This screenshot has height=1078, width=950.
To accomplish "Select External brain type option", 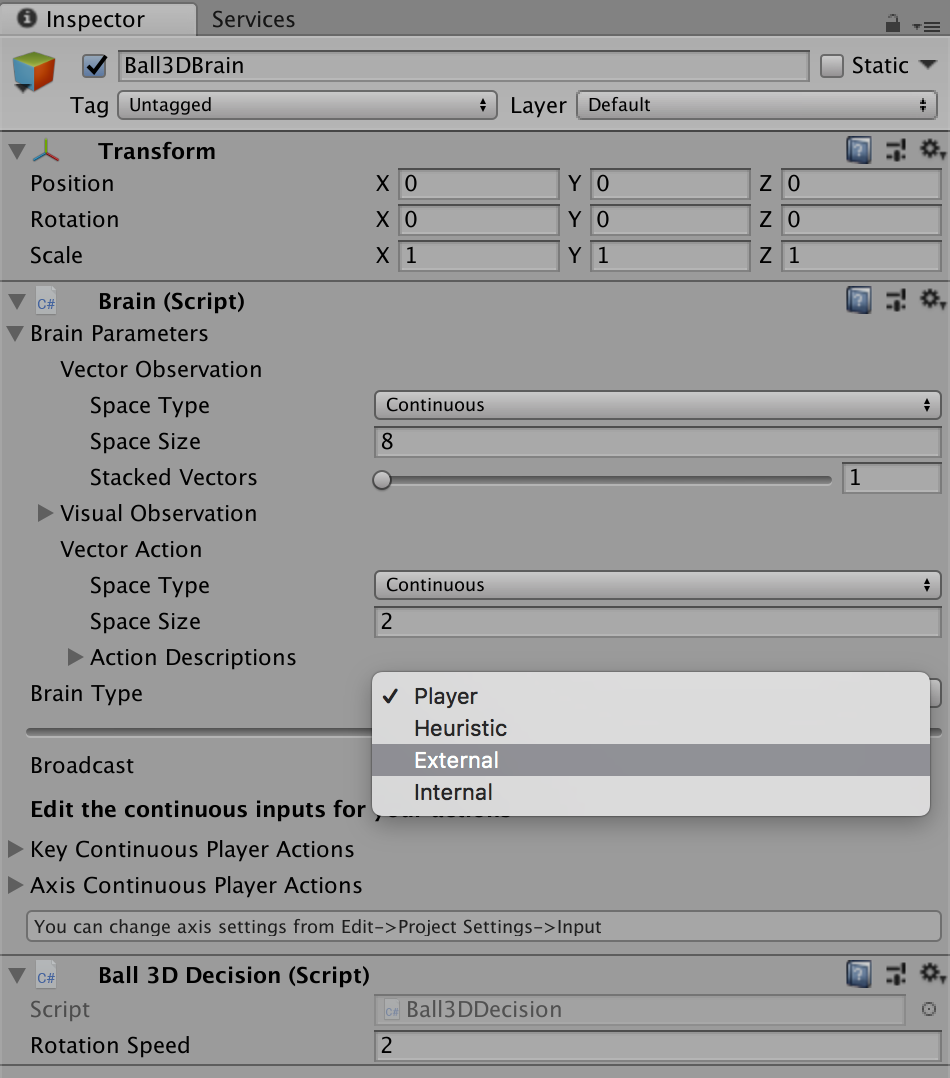I will pyautogui.click(x=456, y=760).
